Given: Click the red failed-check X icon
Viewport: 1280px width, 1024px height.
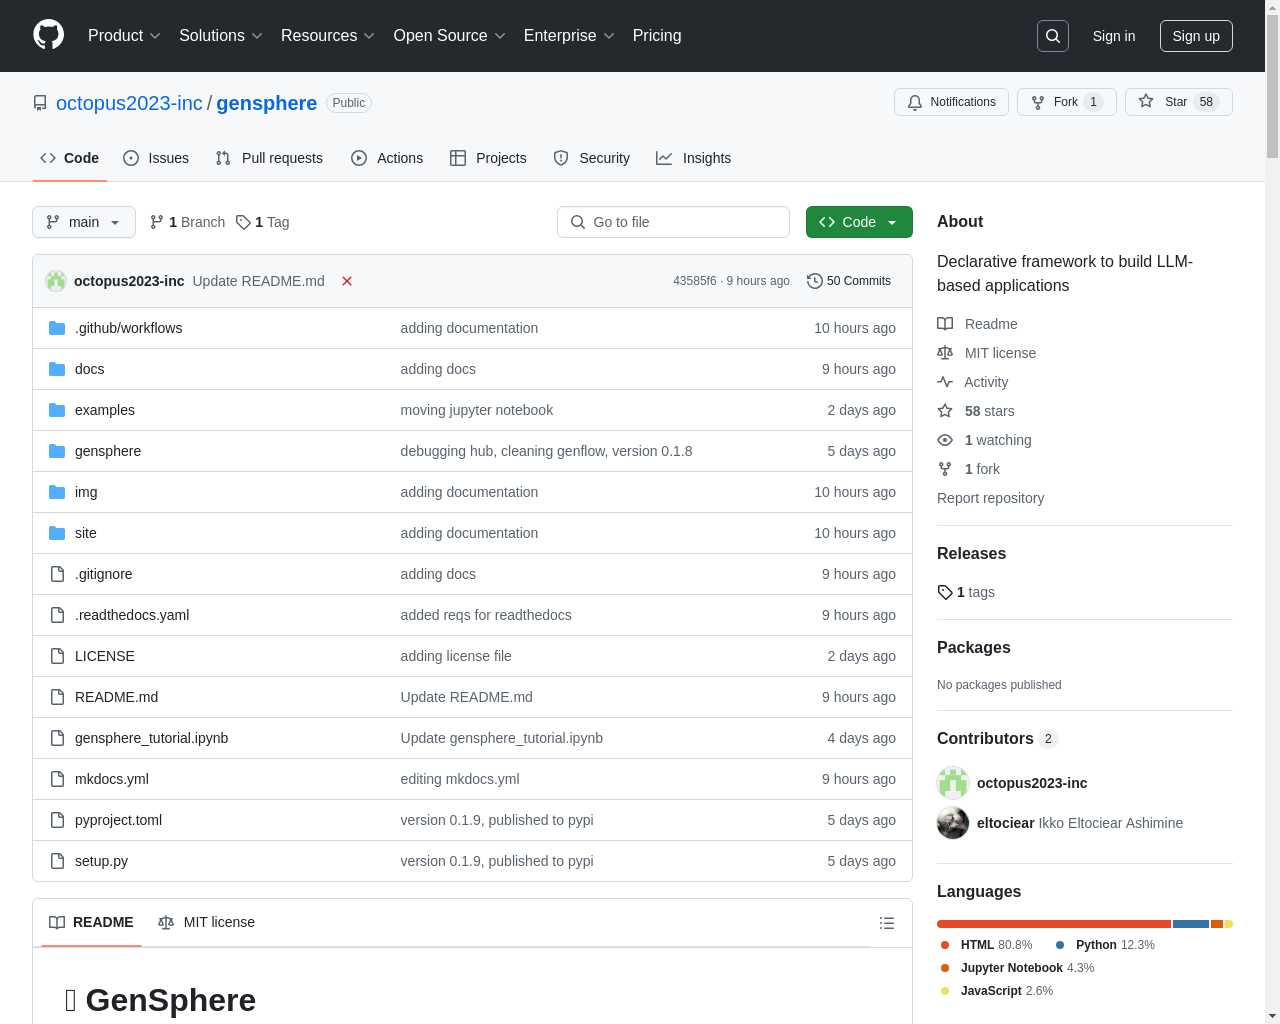Looking at the screenshot, I should pyautogui.click(x=347, y=281).
